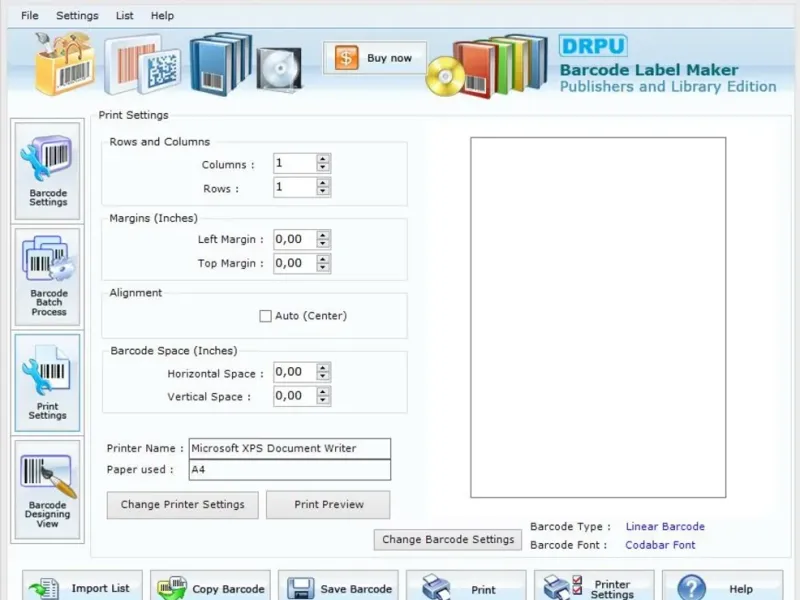Click the blue books icon in banner
800x600 pixels.
pyautogui.click(x=220, y=64)
